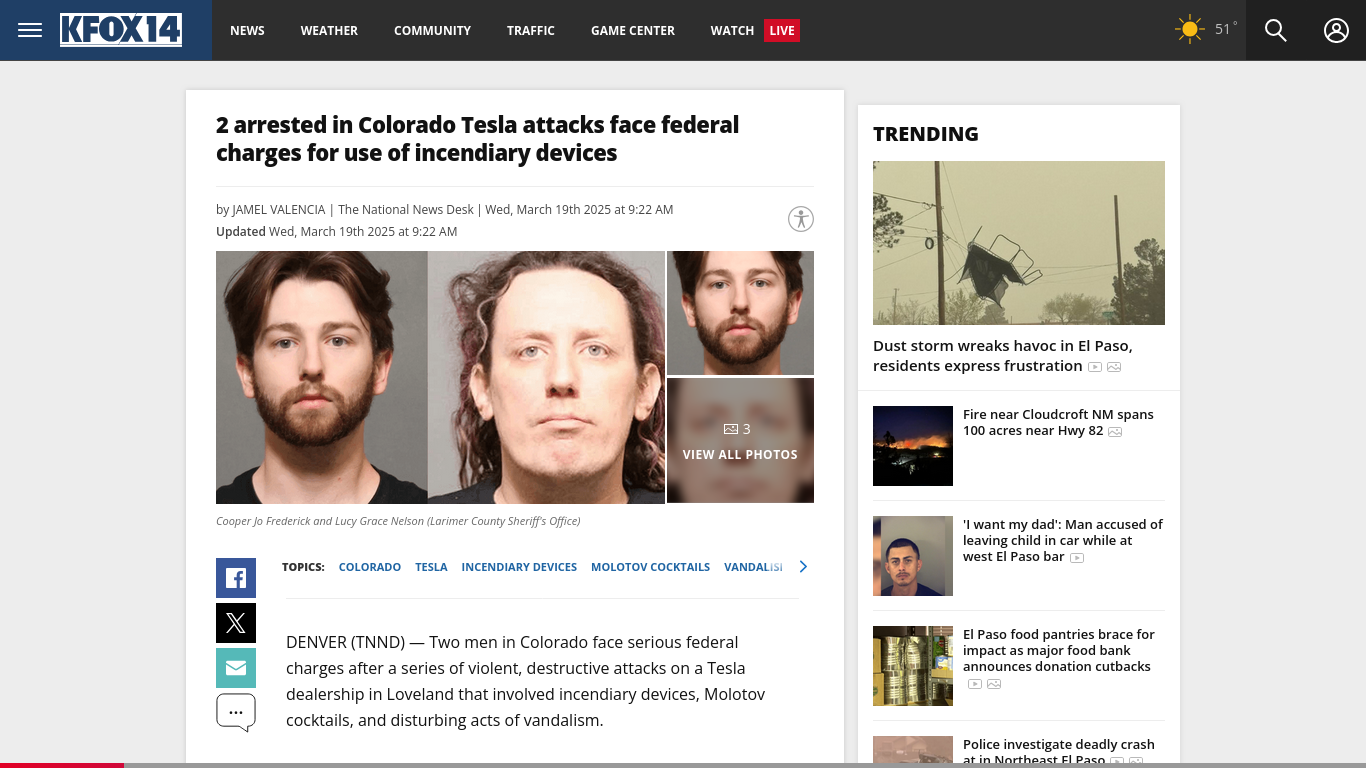The width and height of the screenshot is (1366, 768).
Task: Open the TRAFFIC menu
Action: click(x=531, y=31)
